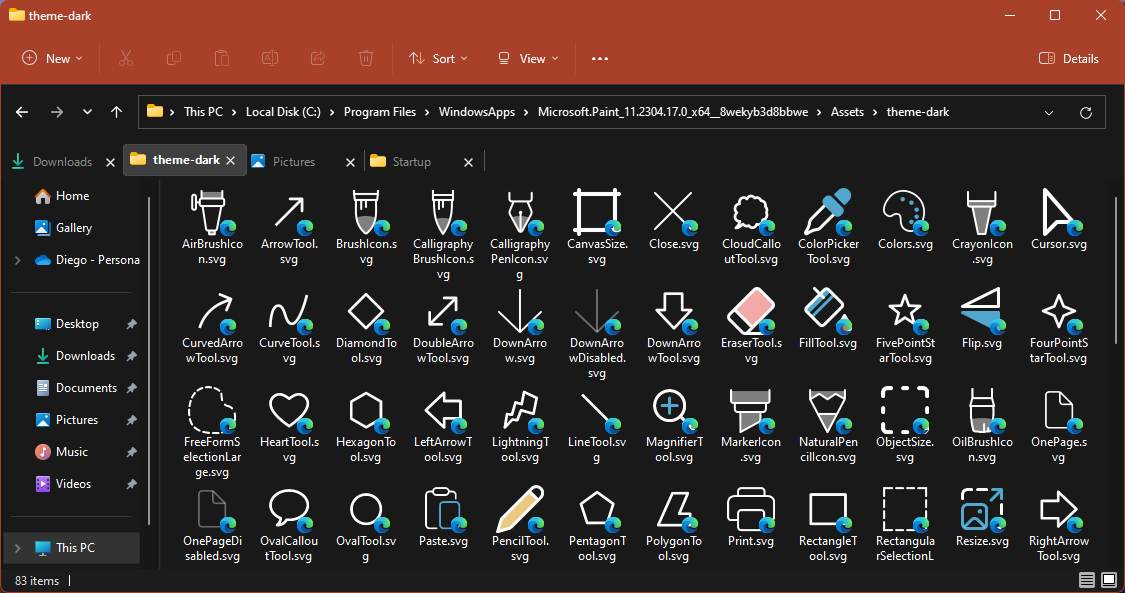Select the Flip.svg file
This screenshot has width=1125, height=593.
pos(982,319)
